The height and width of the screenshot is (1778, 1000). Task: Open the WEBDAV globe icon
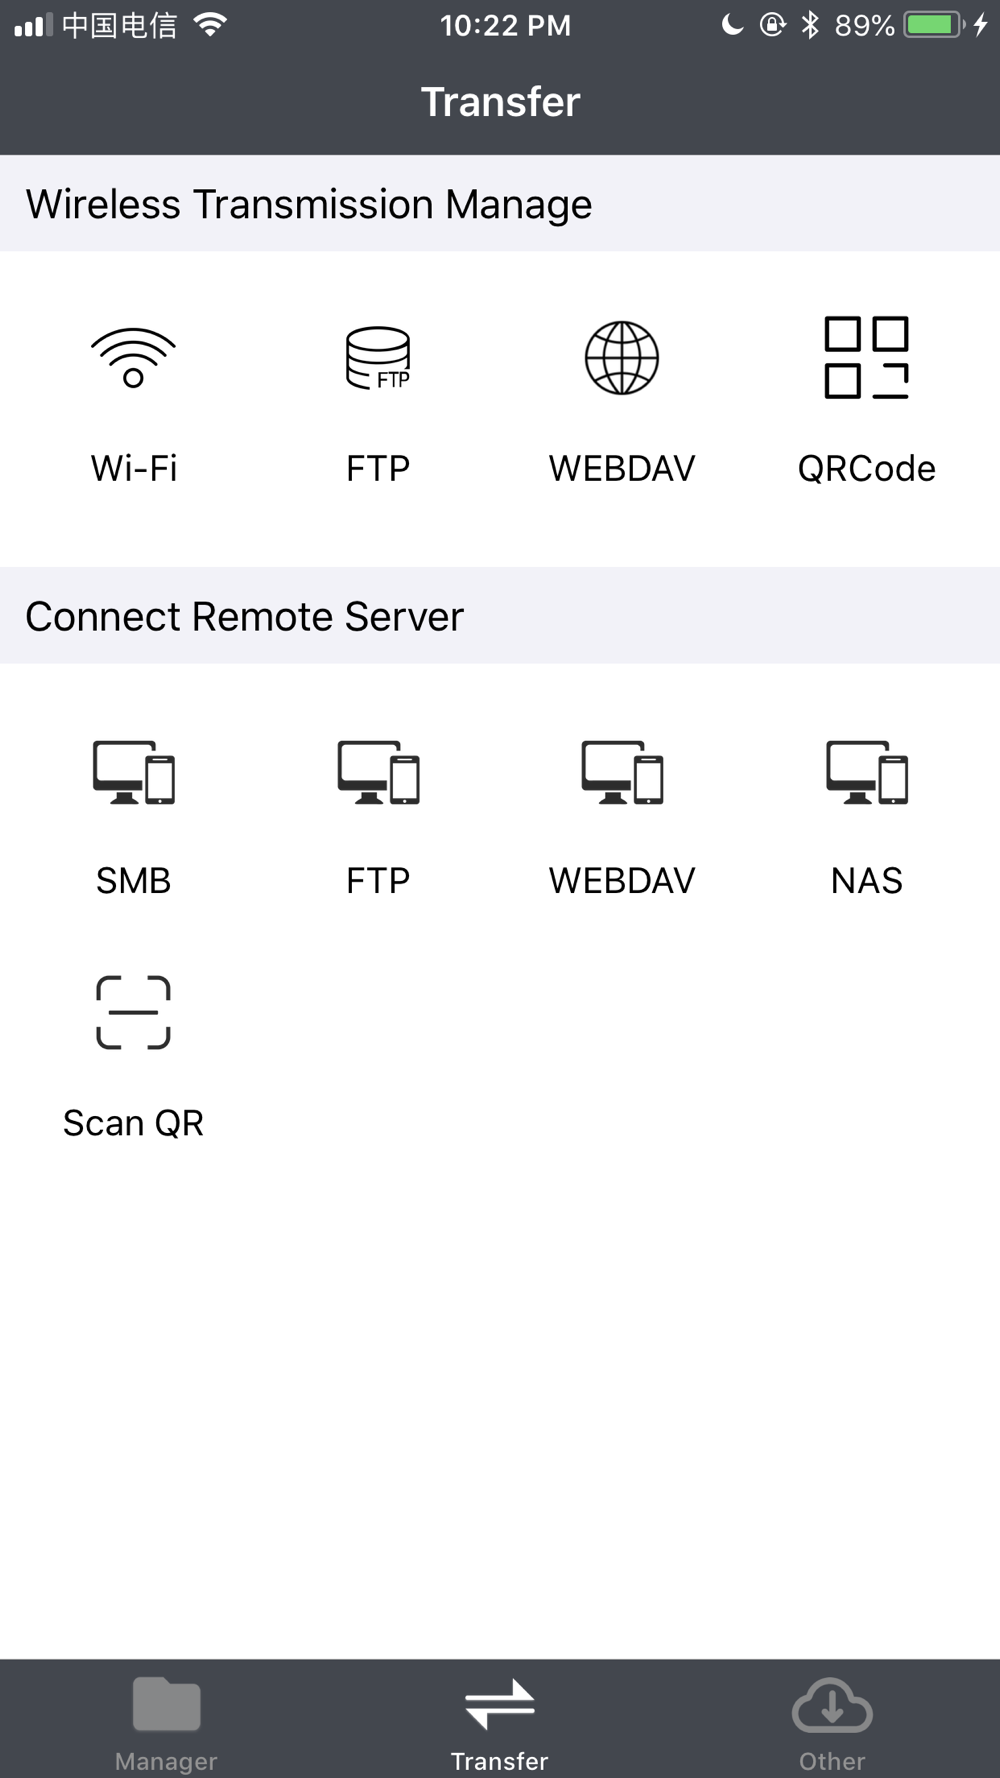[622, 358]
